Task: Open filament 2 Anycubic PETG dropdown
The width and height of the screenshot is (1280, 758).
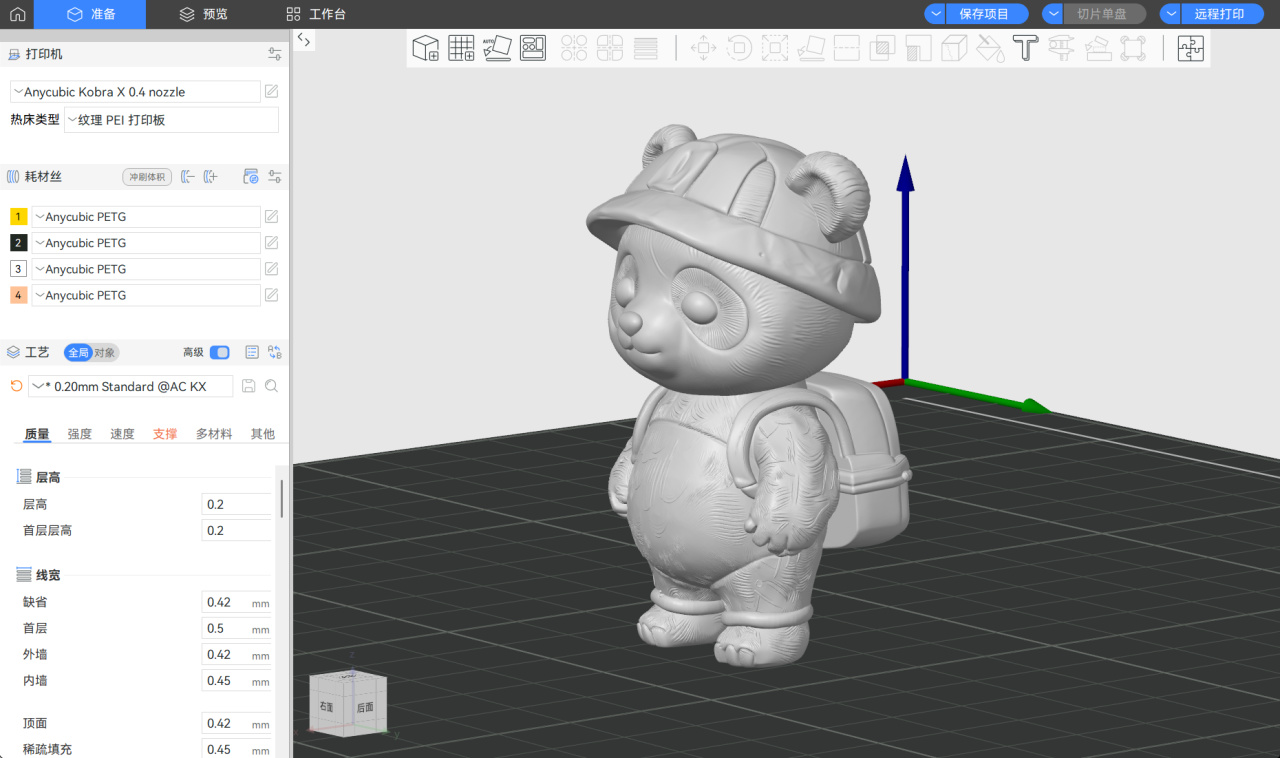Action: 146,243
